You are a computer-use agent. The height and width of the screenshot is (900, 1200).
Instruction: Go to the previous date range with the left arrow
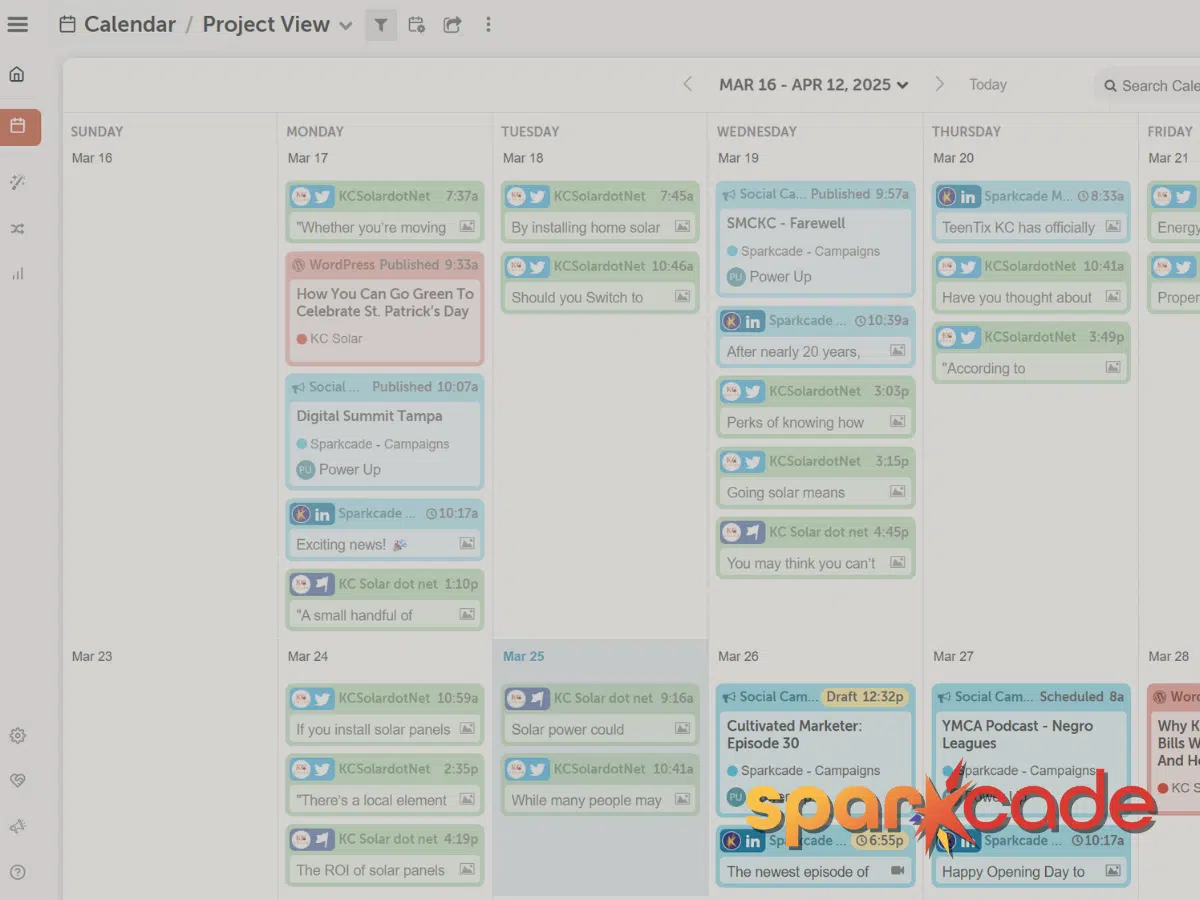coord(687,85)
